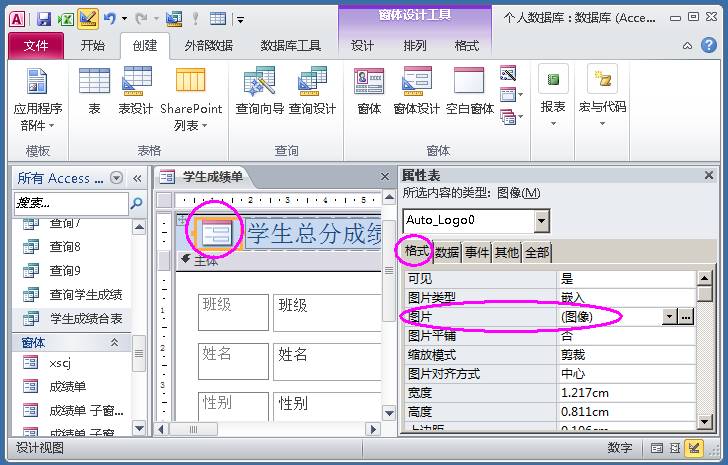The image size is (728, 465).
Task: Select the 表设计 table design icon
Action: [136, 90]
